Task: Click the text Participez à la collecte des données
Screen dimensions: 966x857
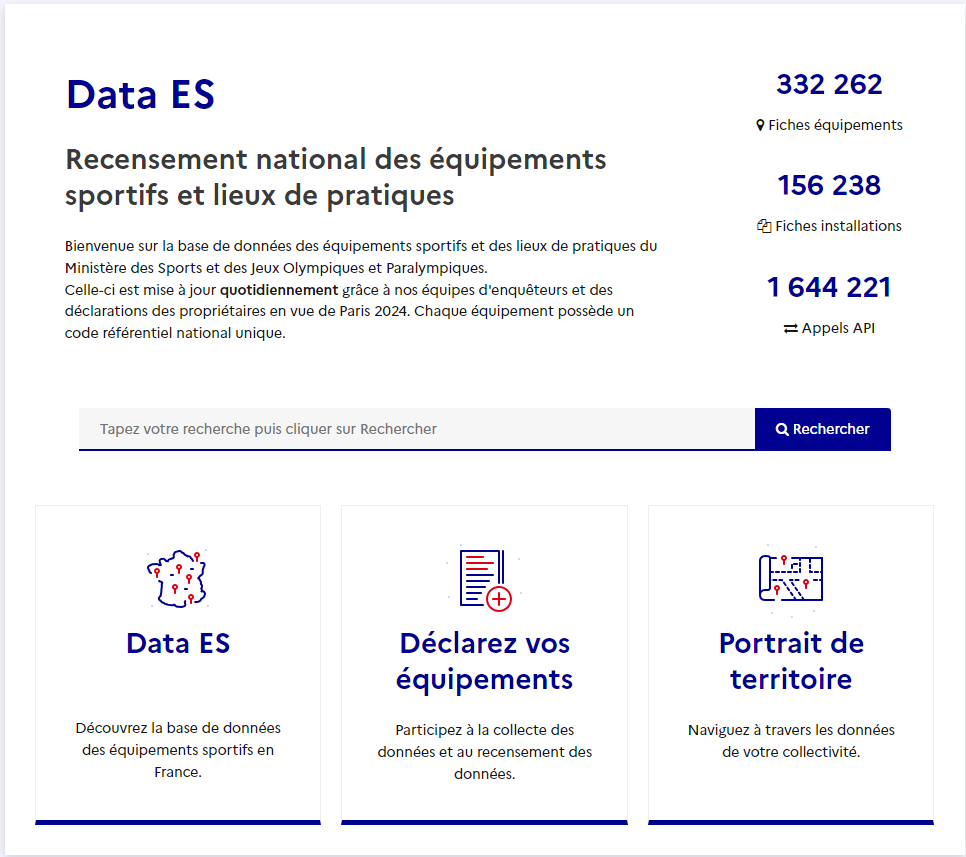Action: tap(485, 752)
